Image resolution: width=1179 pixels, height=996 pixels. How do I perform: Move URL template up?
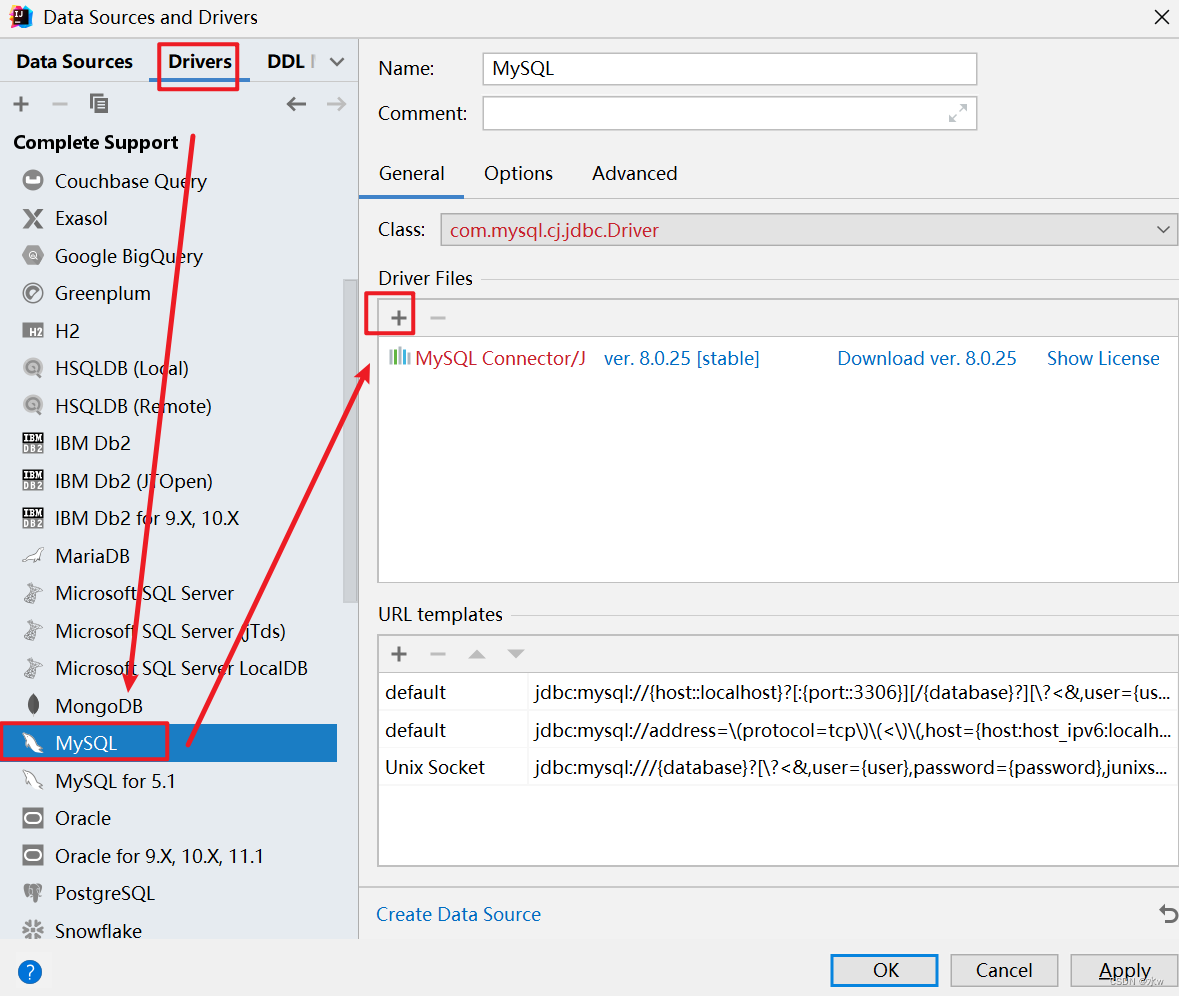coord(477,654)
